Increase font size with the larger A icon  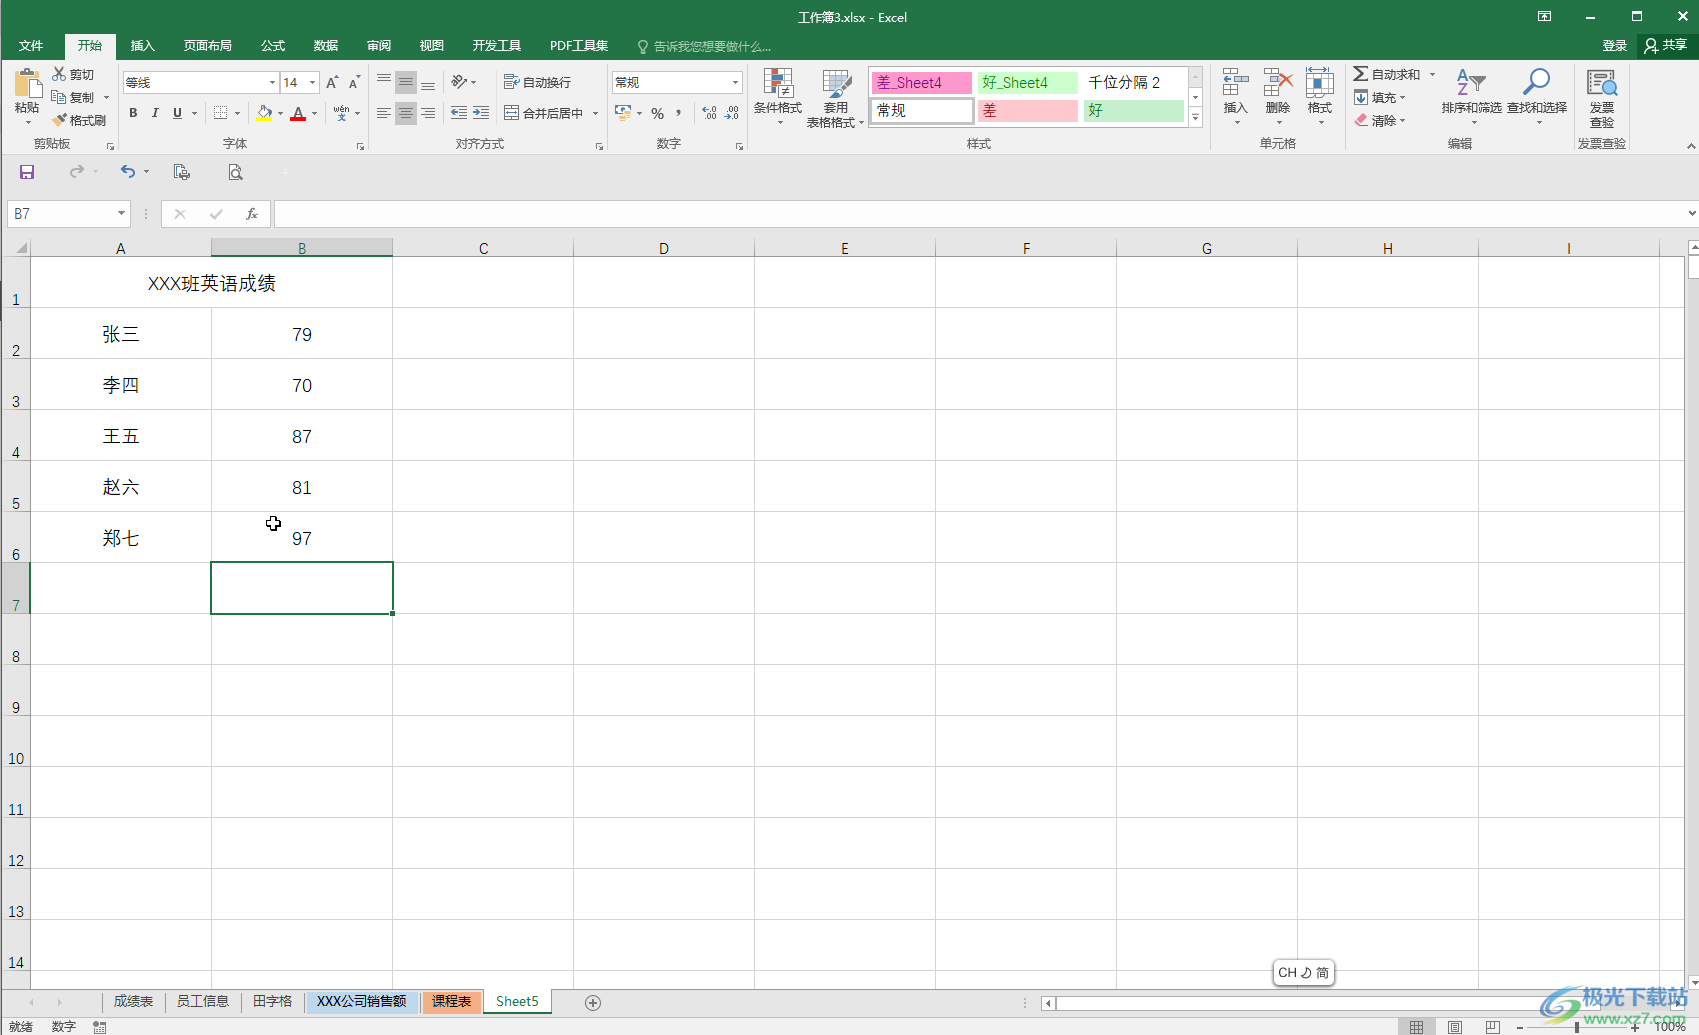pos(332,82)
